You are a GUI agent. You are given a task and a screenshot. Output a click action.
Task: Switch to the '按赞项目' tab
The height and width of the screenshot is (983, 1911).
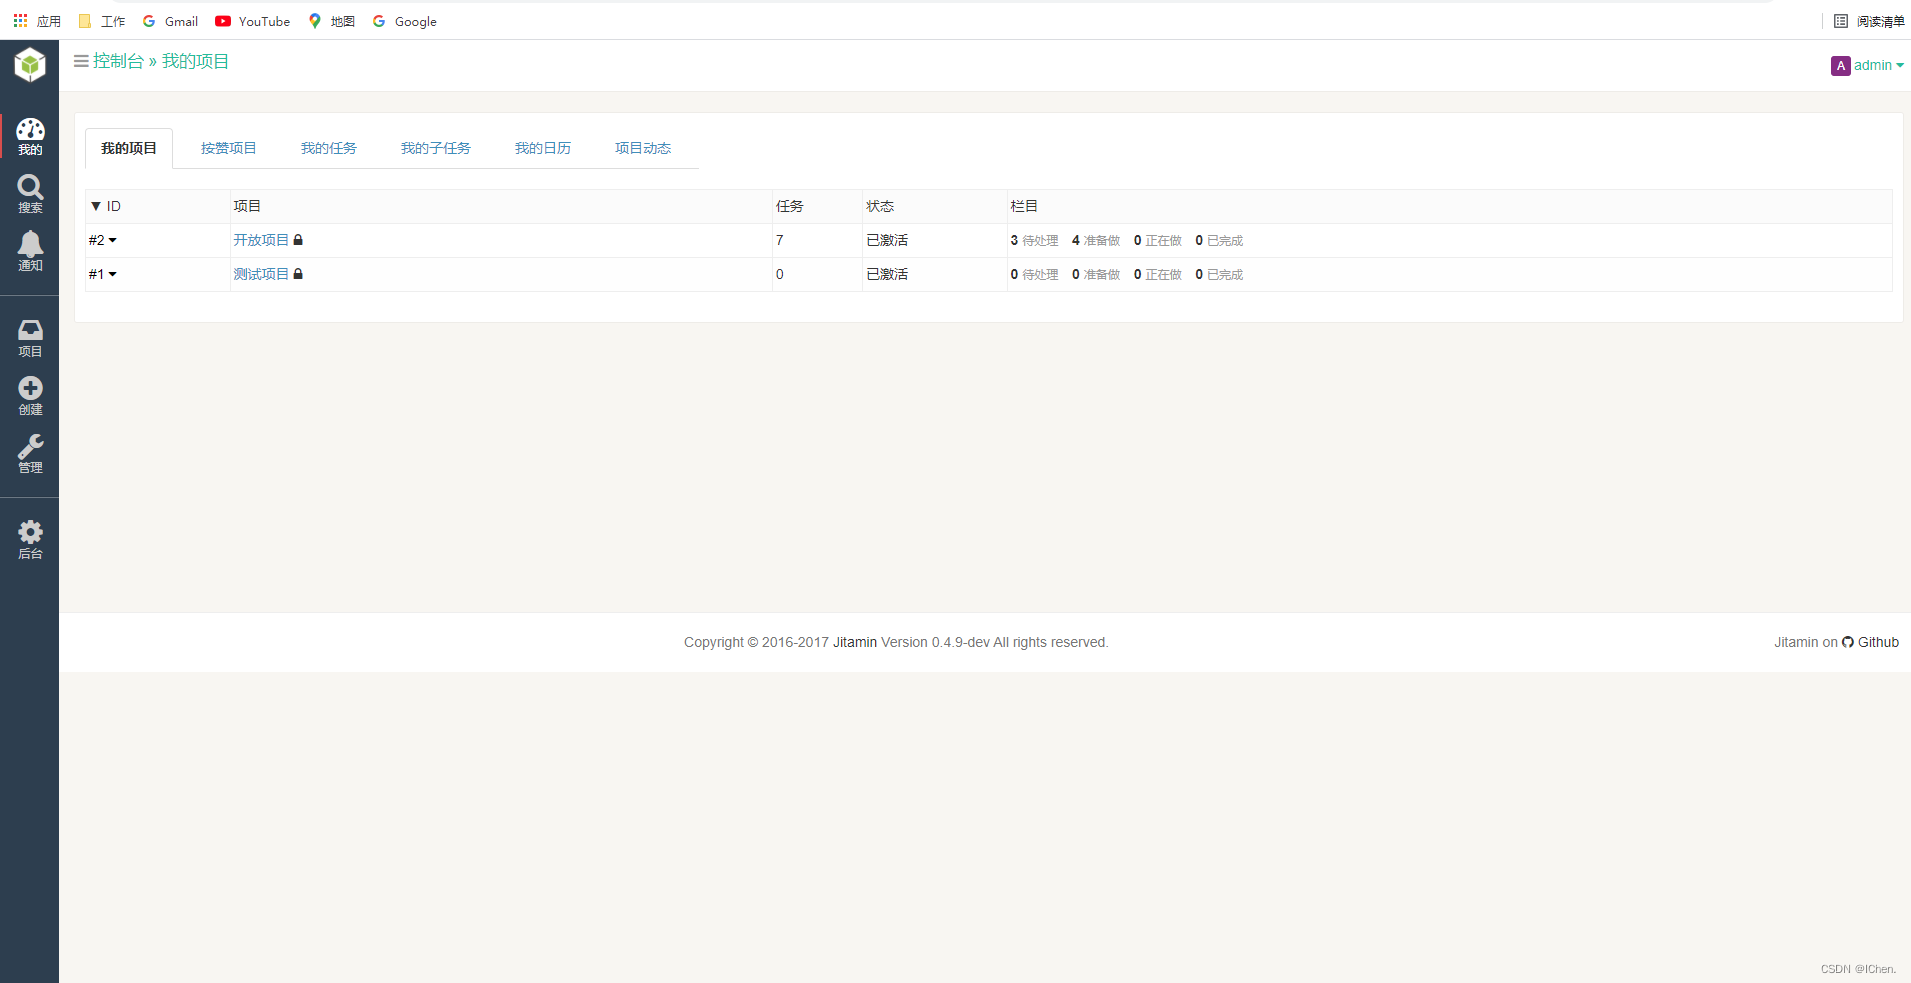(229, 148)
